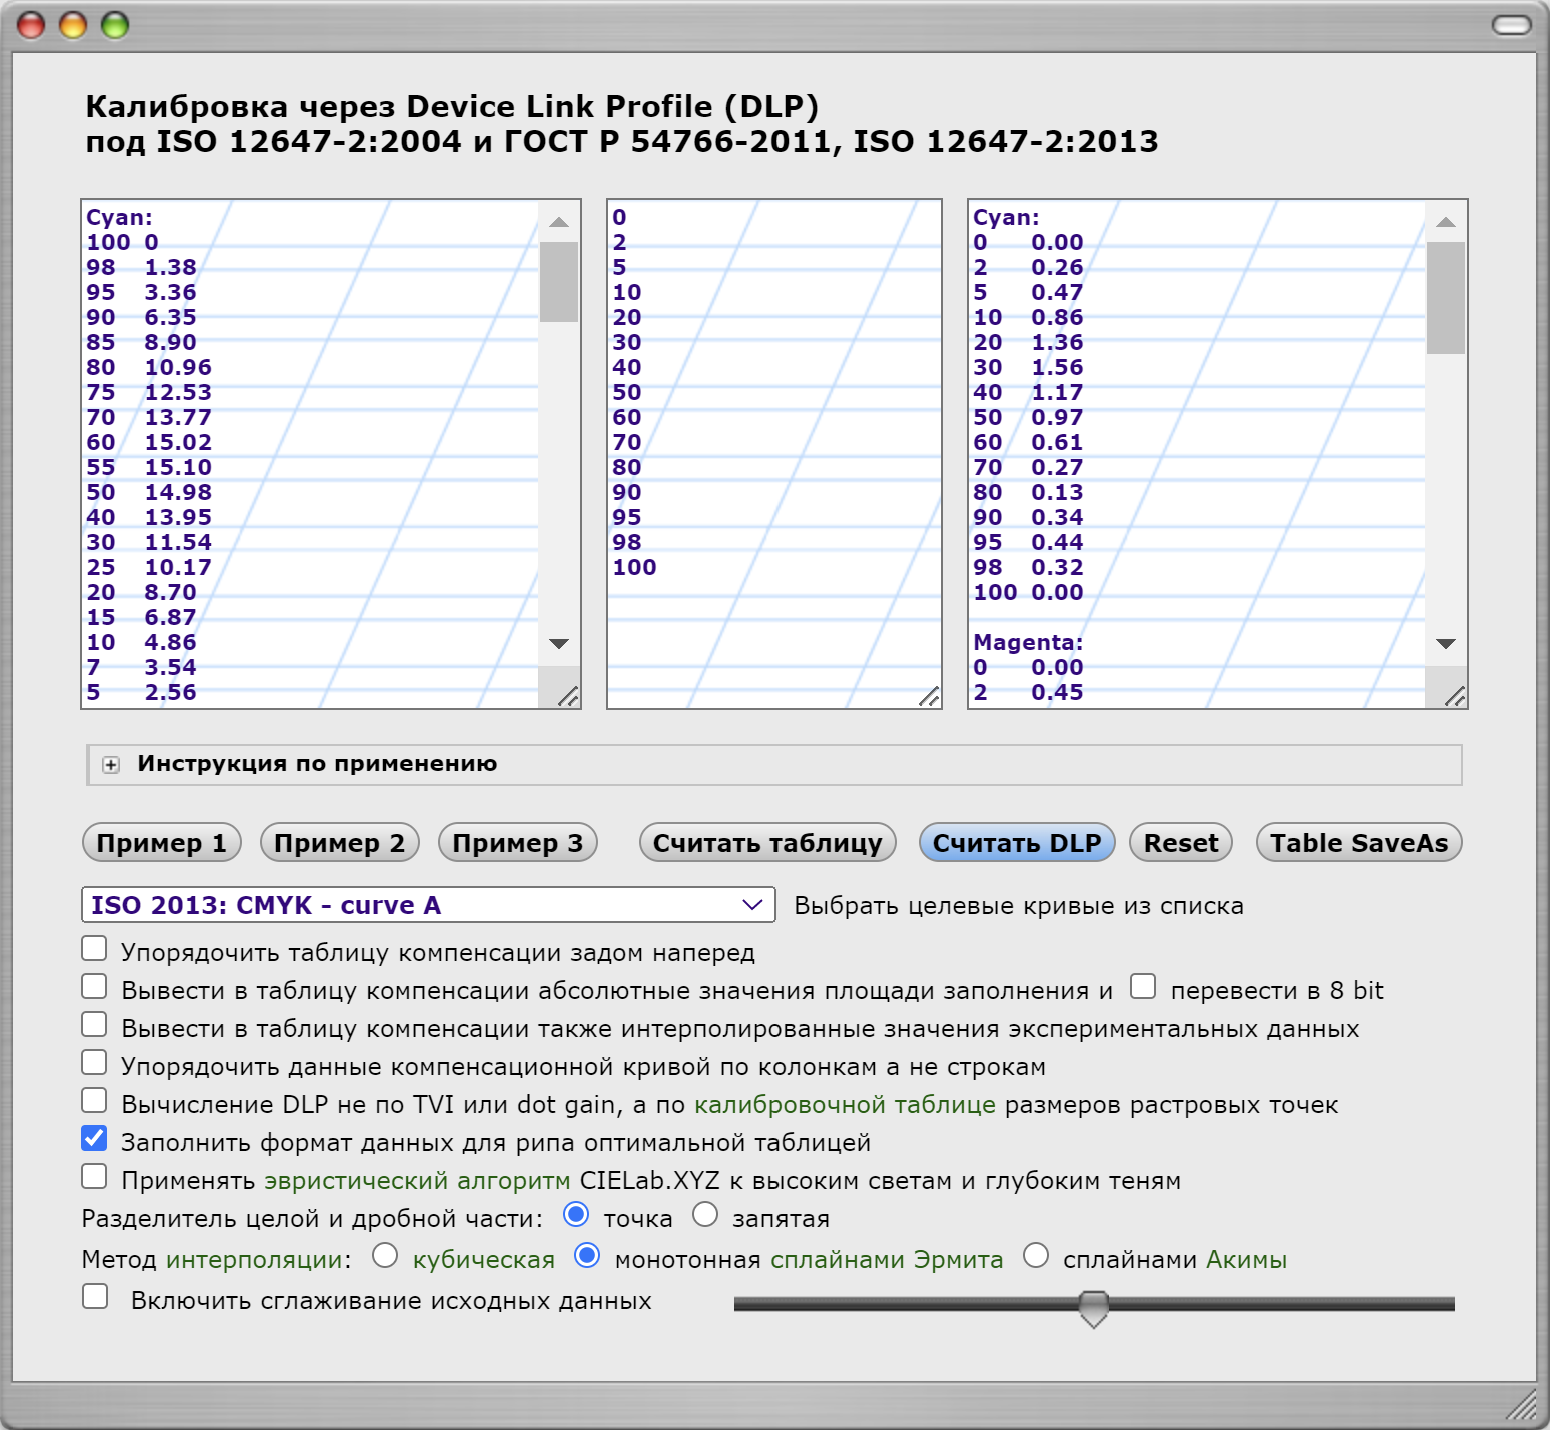Screen dimensions: 1550x1430
Task: Uncheck 'Заполнить формат данных для рипа' checkbox
Action: [x=95, y=1138]
